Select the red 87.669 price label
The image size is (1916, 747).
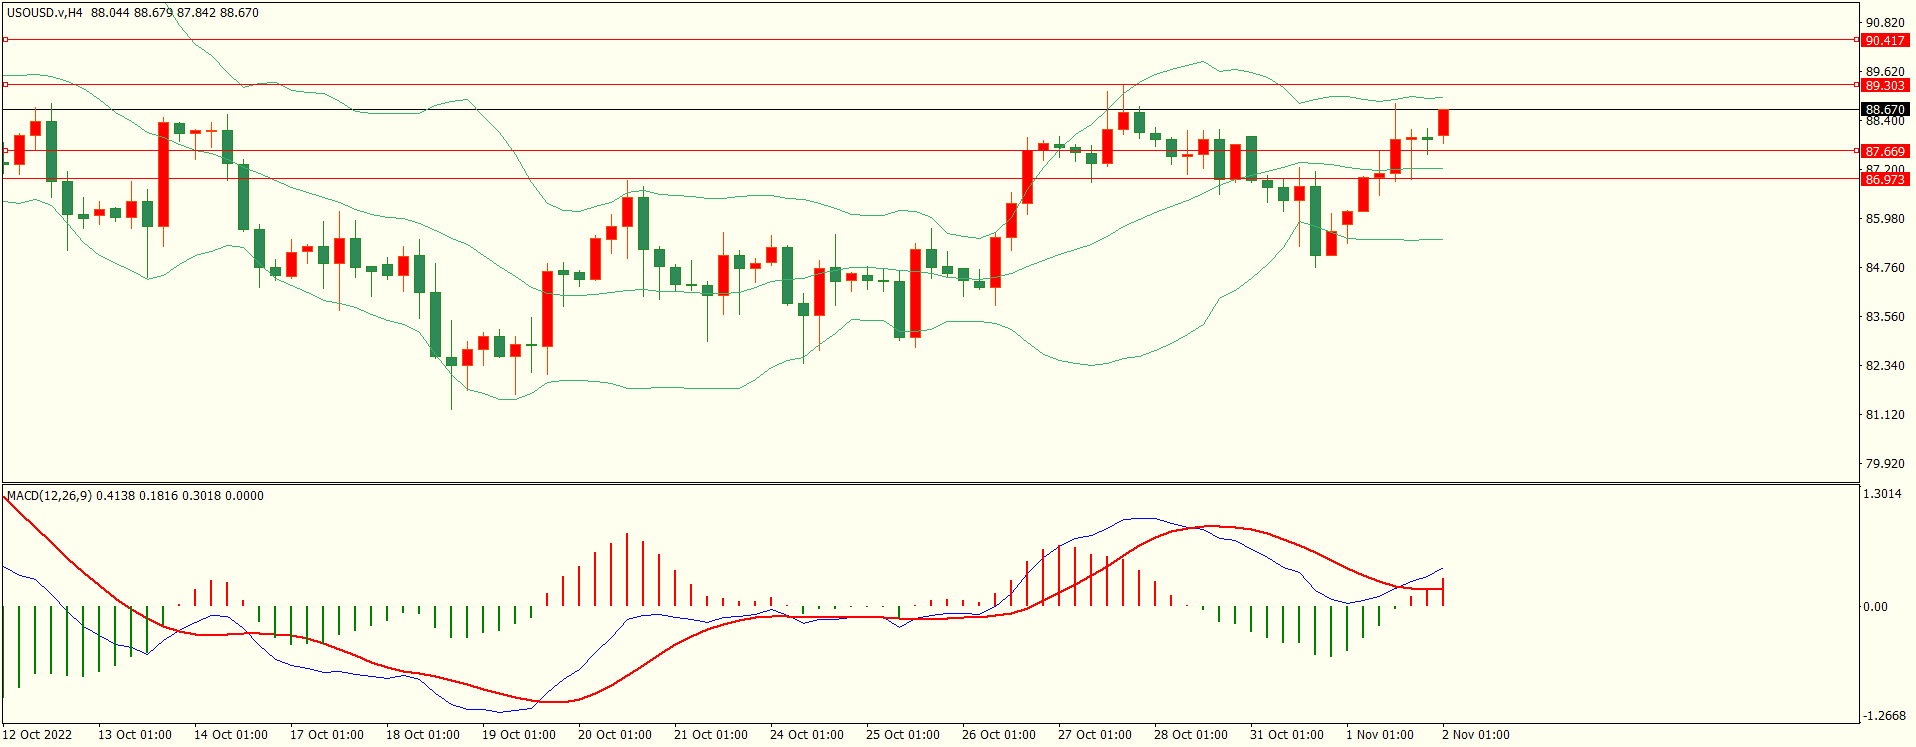click(x=1885, y=151)
